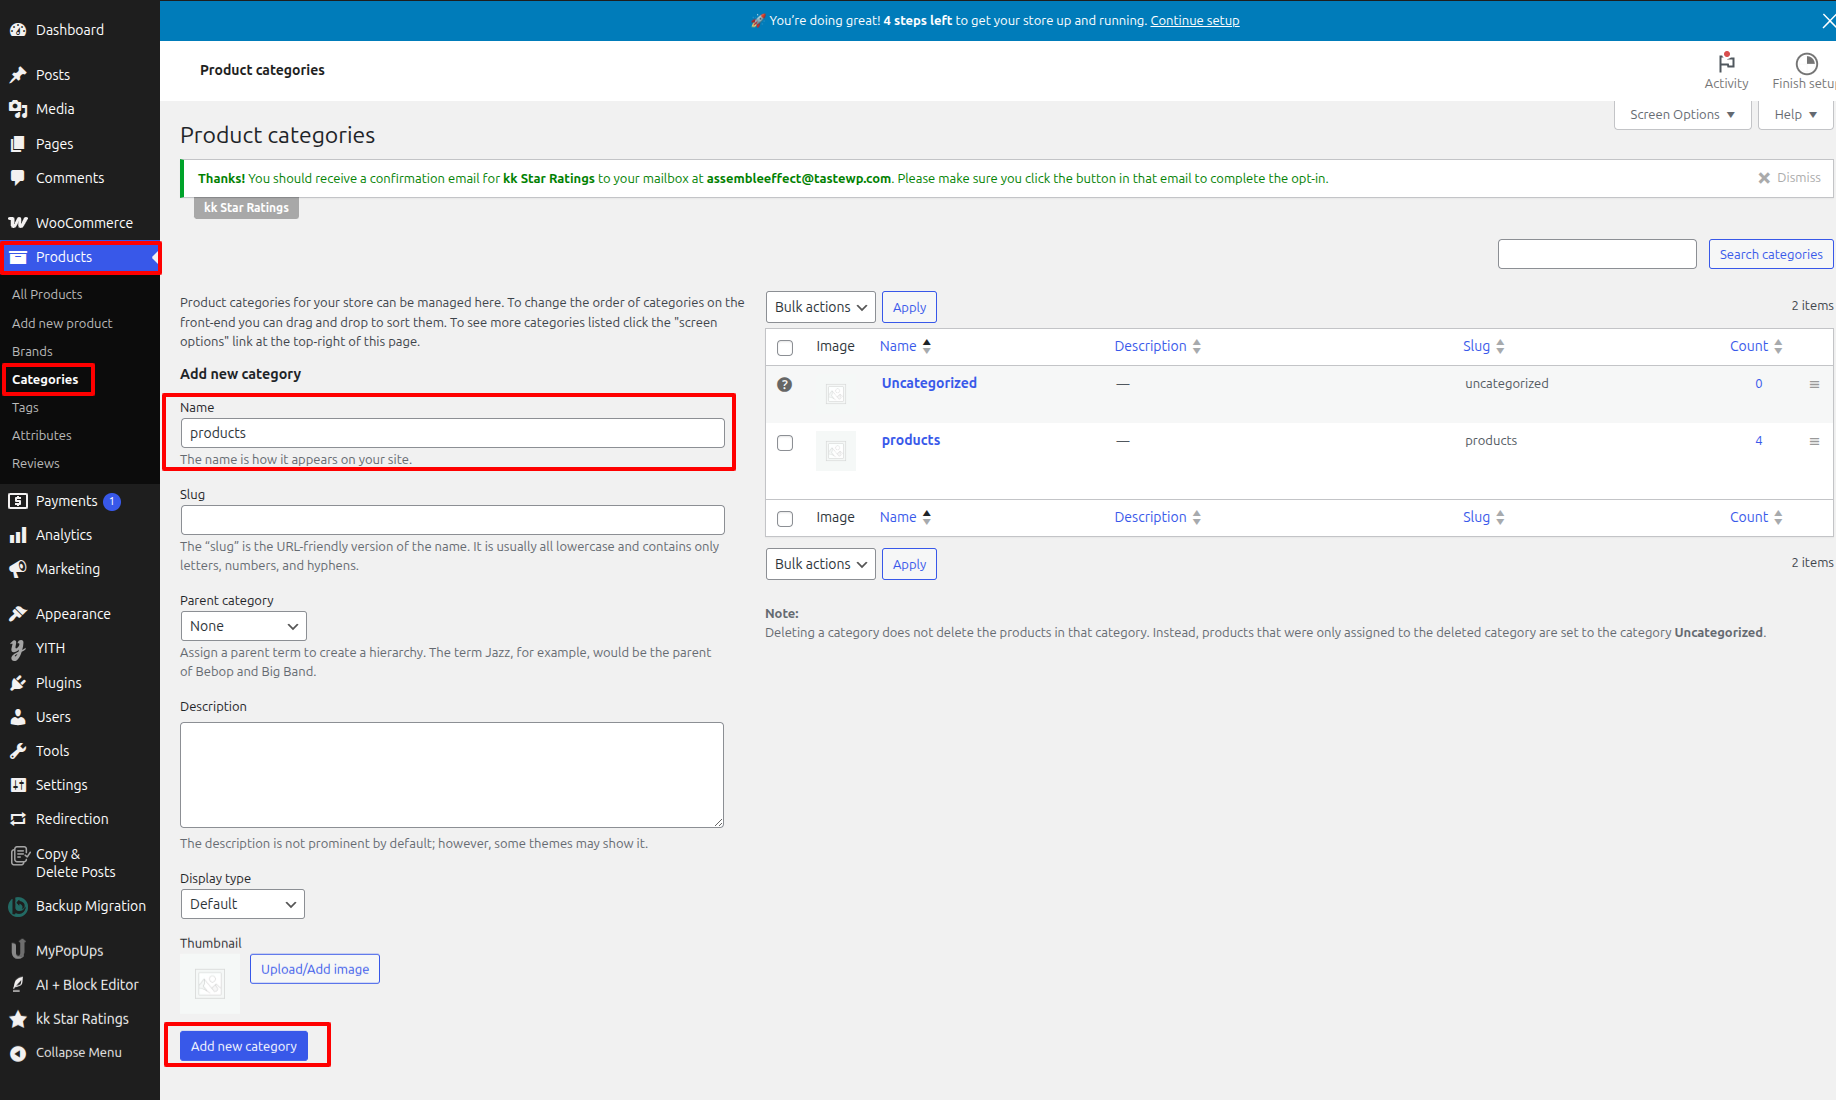
Task: Click the help question mark icon beside Uncategorized
Action: pyautogui.click(x=785, y=384)
